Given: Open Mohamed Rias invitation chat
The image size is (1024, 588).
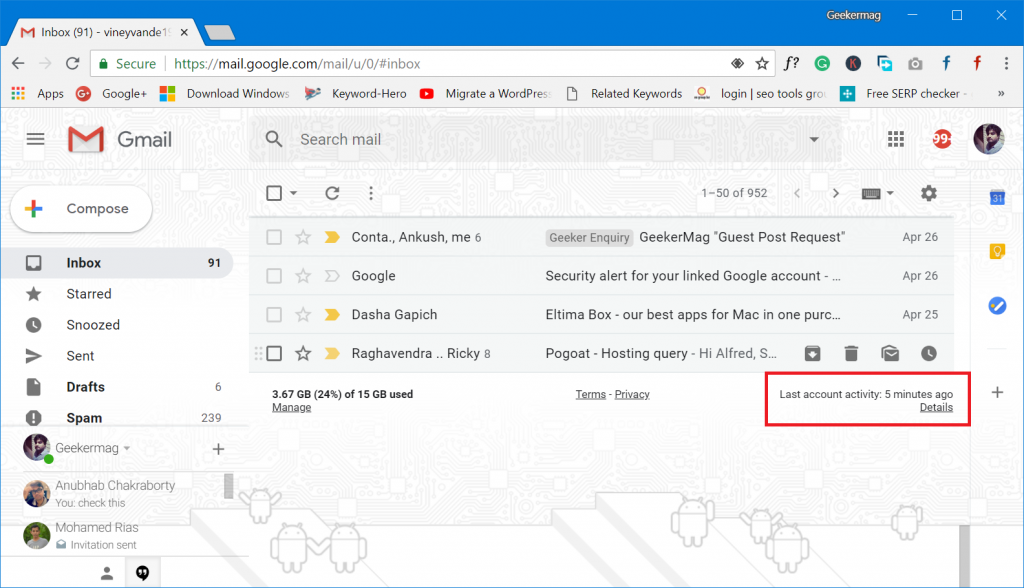Looking at the screenshot, I should coord(124,535).
